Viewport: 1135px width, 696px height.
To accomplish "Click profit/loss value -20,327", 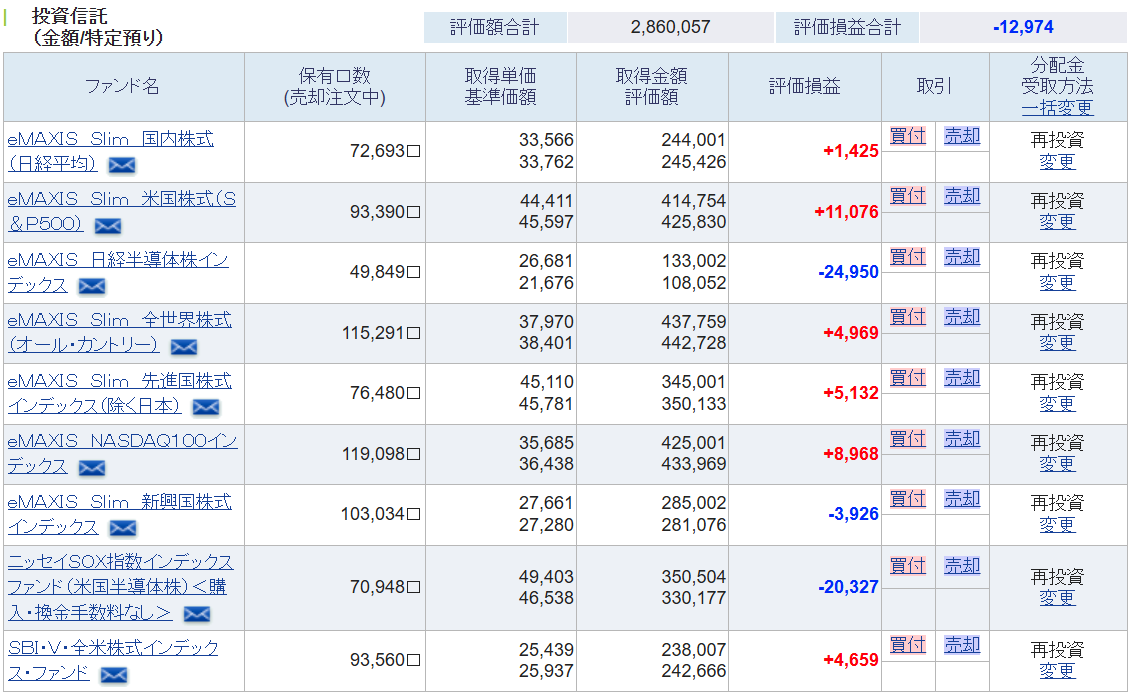I will pyautogui.click(x=848, y=587).
